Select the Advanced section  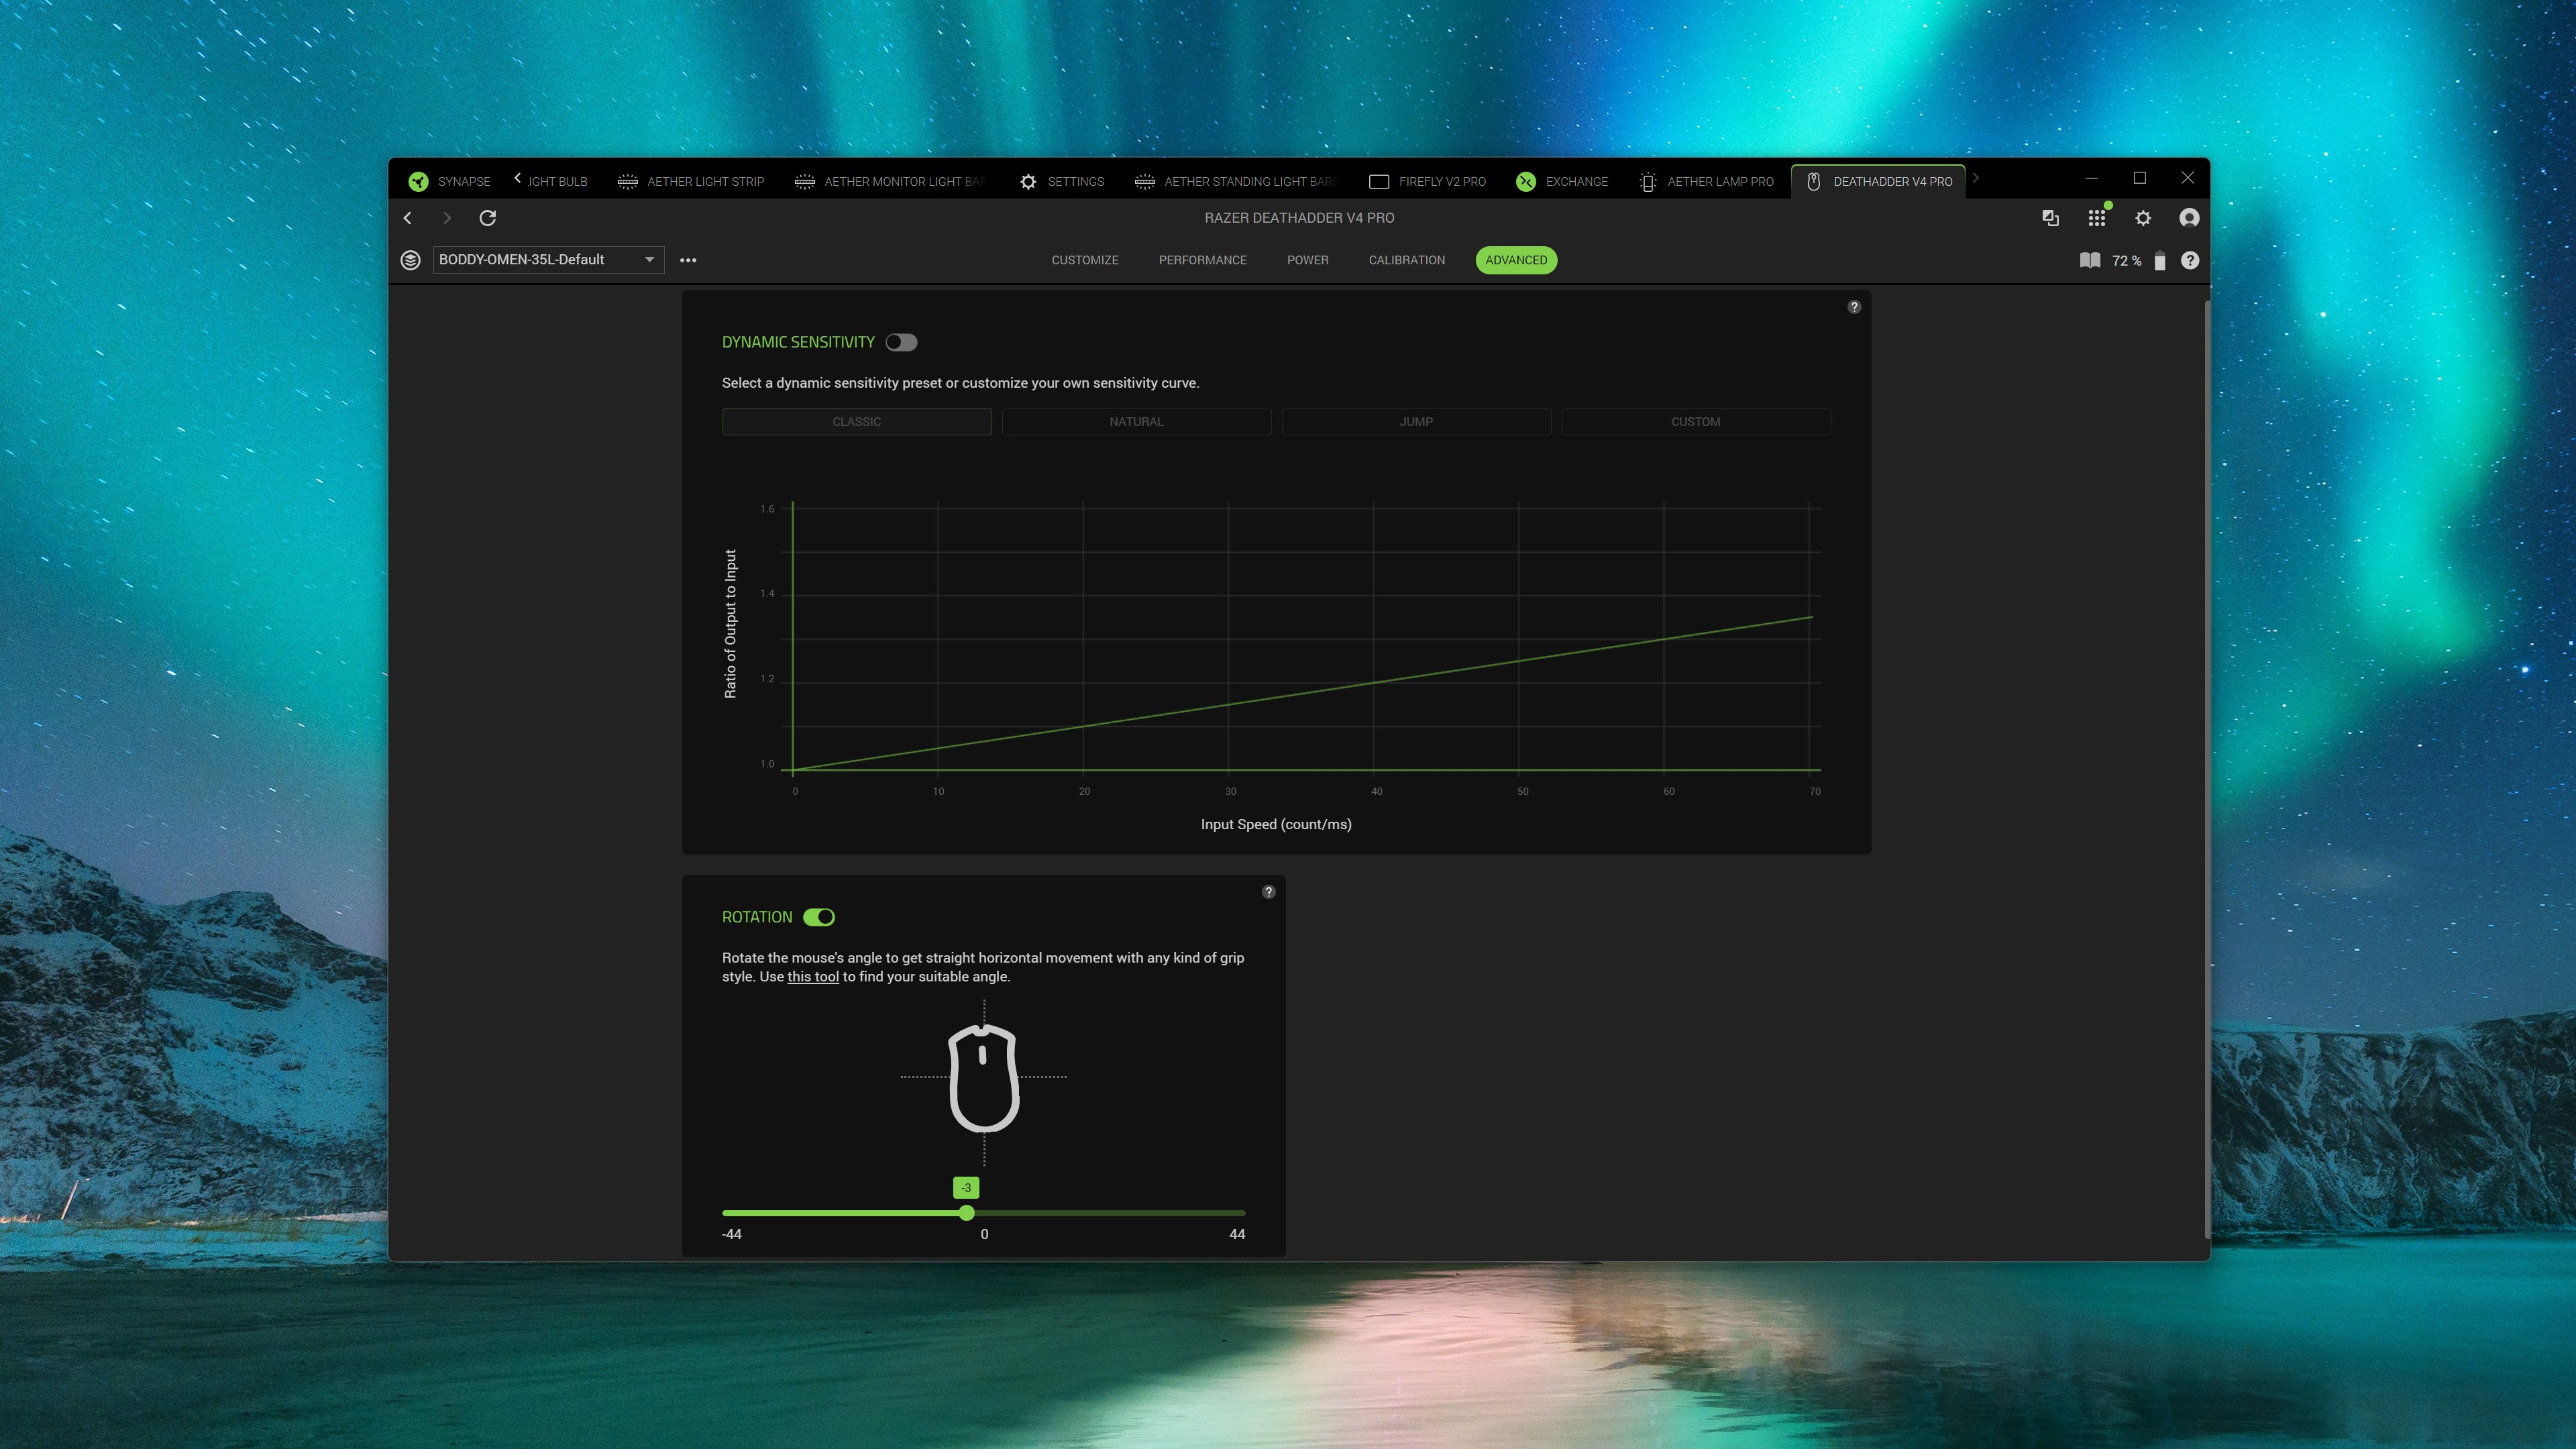tap(1516, 260)
